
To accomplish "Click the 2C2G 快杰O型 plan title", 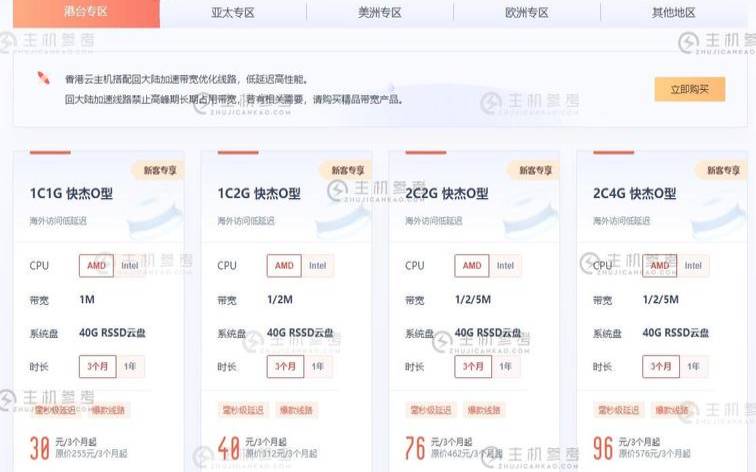I will tap(447, 194).
